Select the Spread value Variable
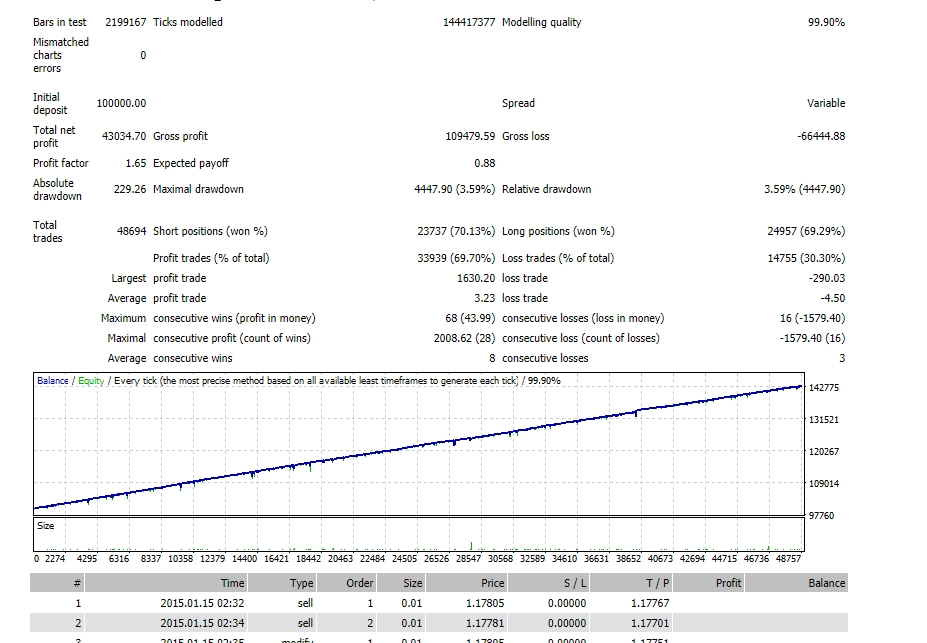 tap(826, 103)
